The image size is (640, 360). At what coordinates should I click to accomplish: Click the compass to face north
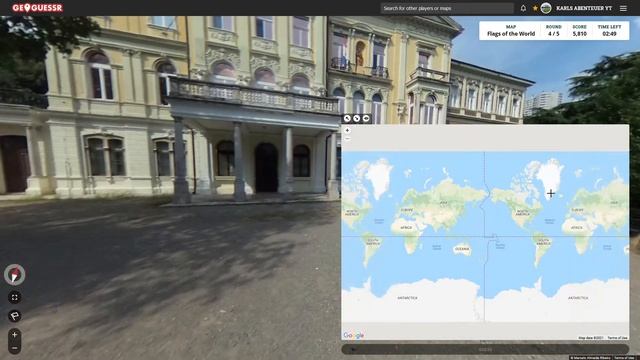15,275
